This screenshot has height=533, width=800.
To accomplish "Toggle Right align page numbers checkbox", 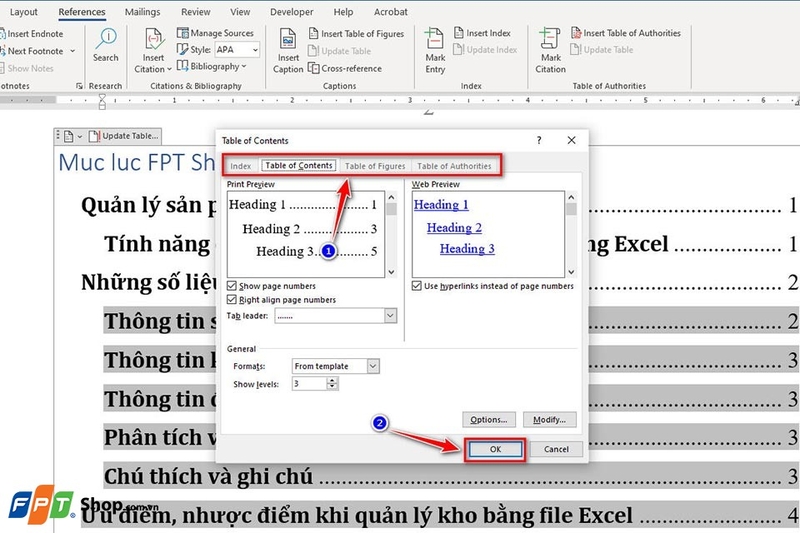I will coord(232,299).
